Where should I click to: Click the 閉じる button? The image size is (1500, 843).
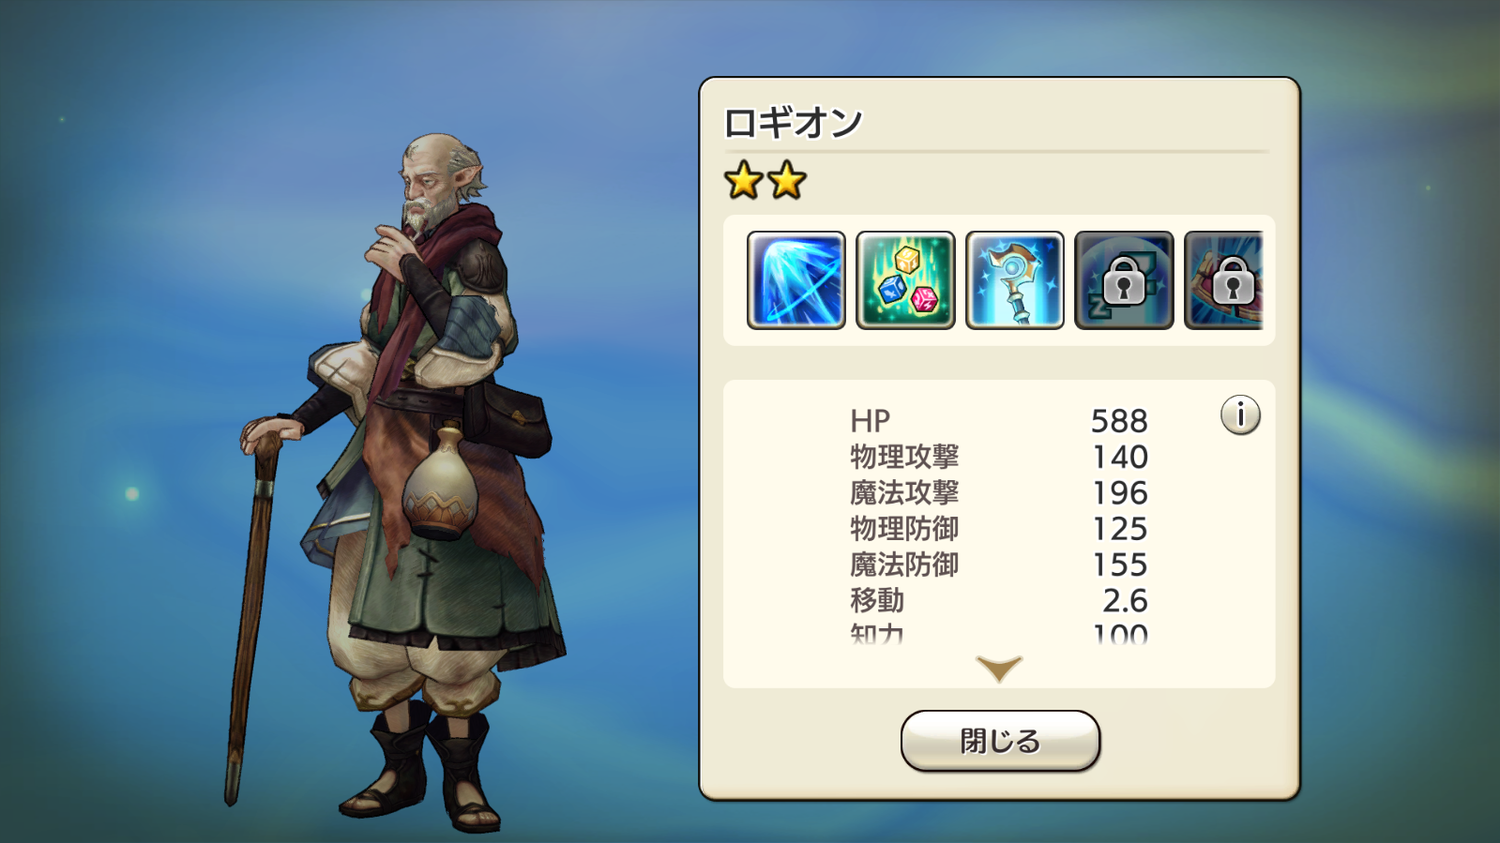1000,741
